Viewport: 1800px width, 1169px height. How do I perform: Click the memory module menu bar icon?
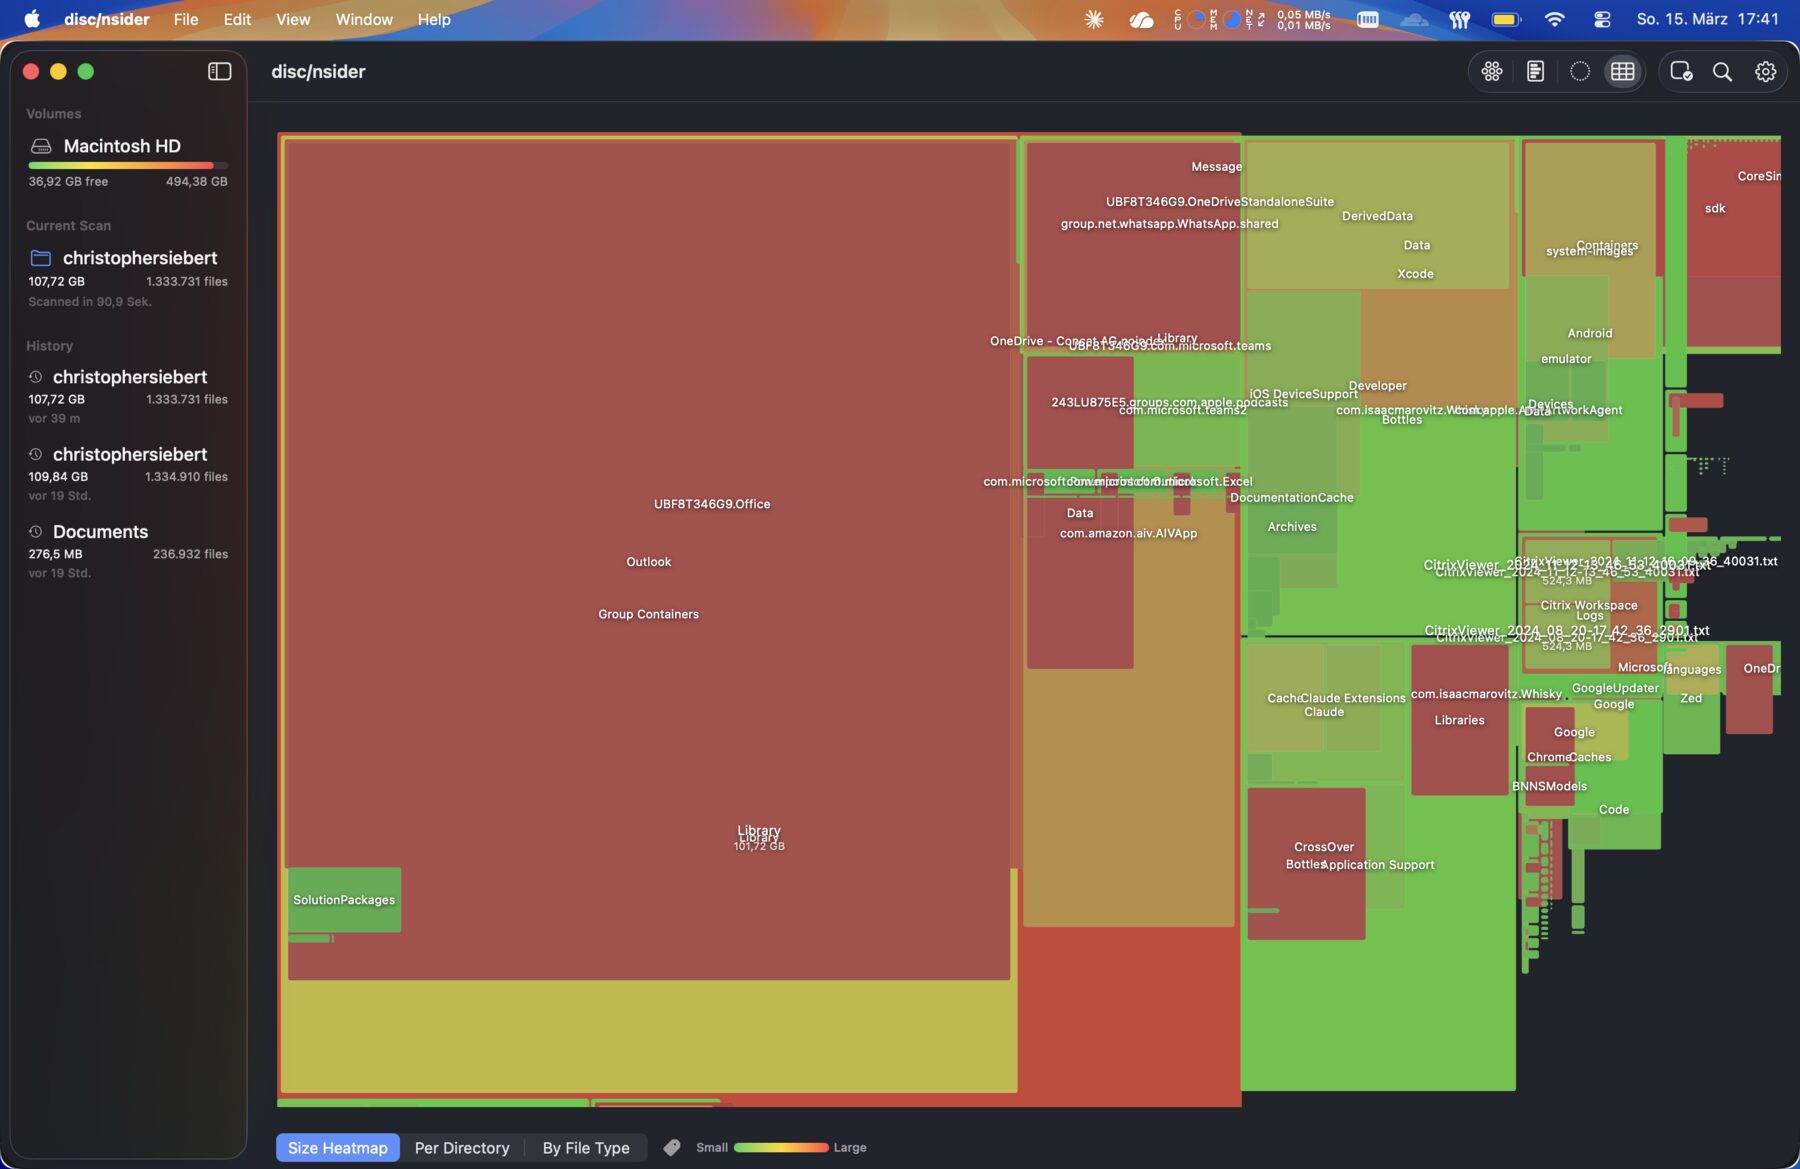(x=1367, y=19)
